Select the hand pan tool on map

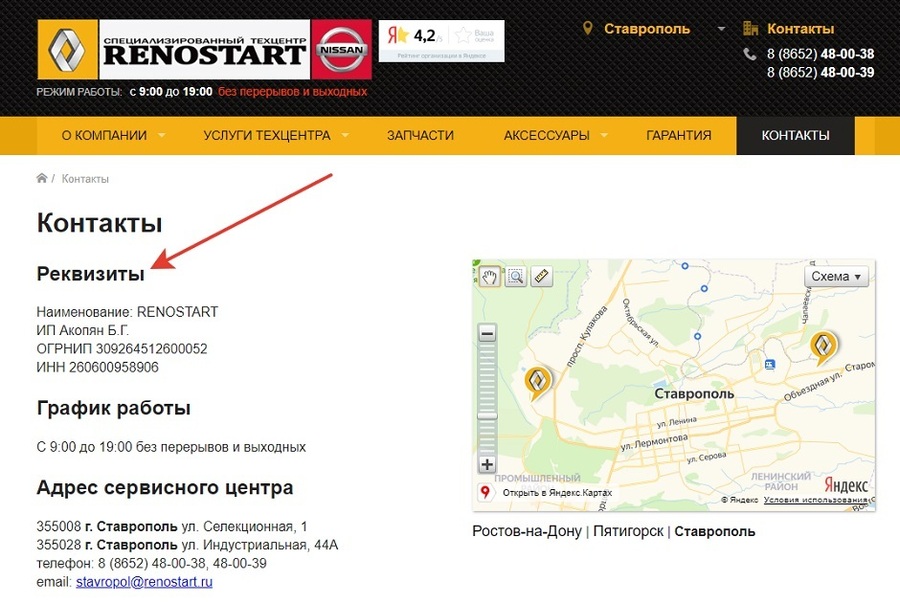pyautogui.click(x=489, y=277)
